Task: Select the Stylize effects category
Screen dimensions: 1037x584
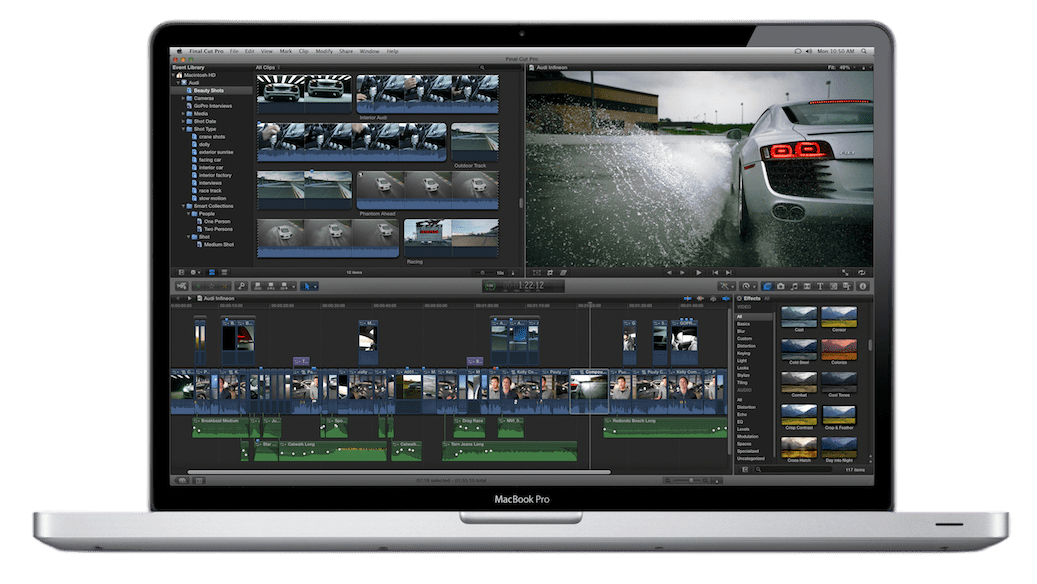Action: click(743, 375)
